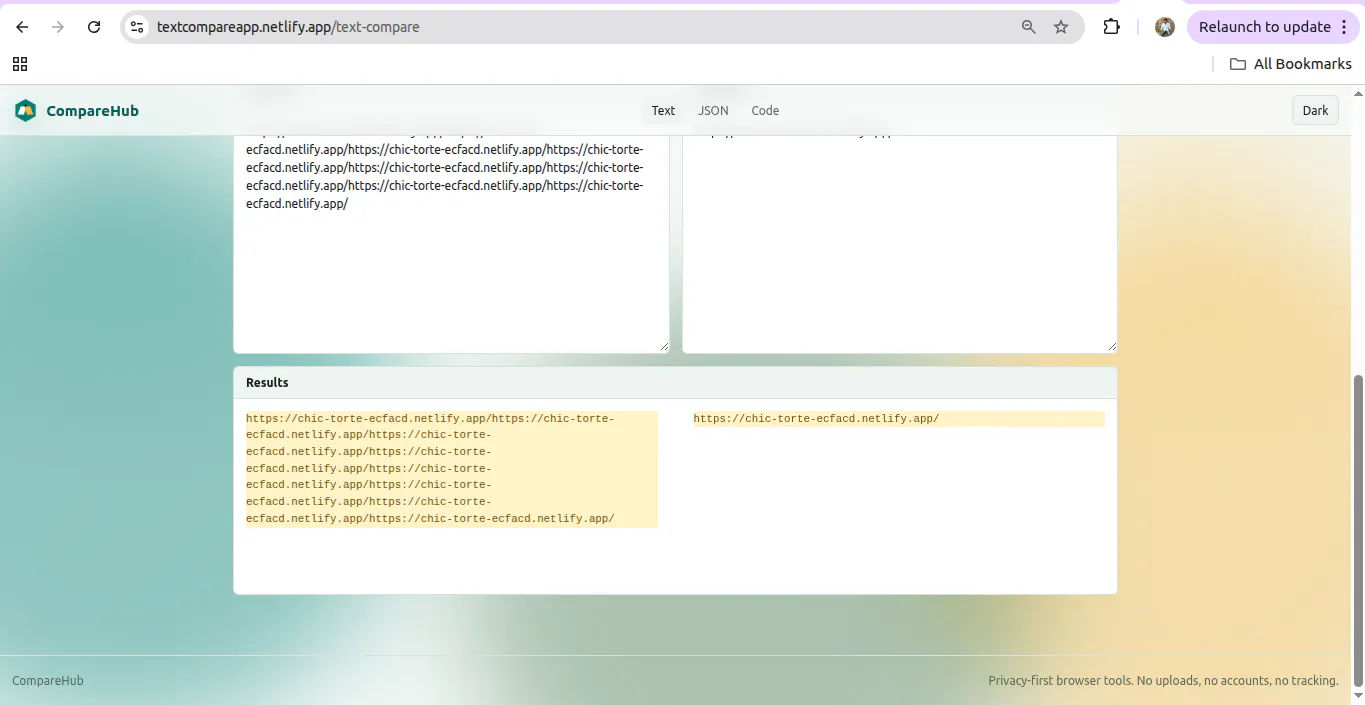
Task: Click the browser forward arrow
Action: tap(58, 27)
